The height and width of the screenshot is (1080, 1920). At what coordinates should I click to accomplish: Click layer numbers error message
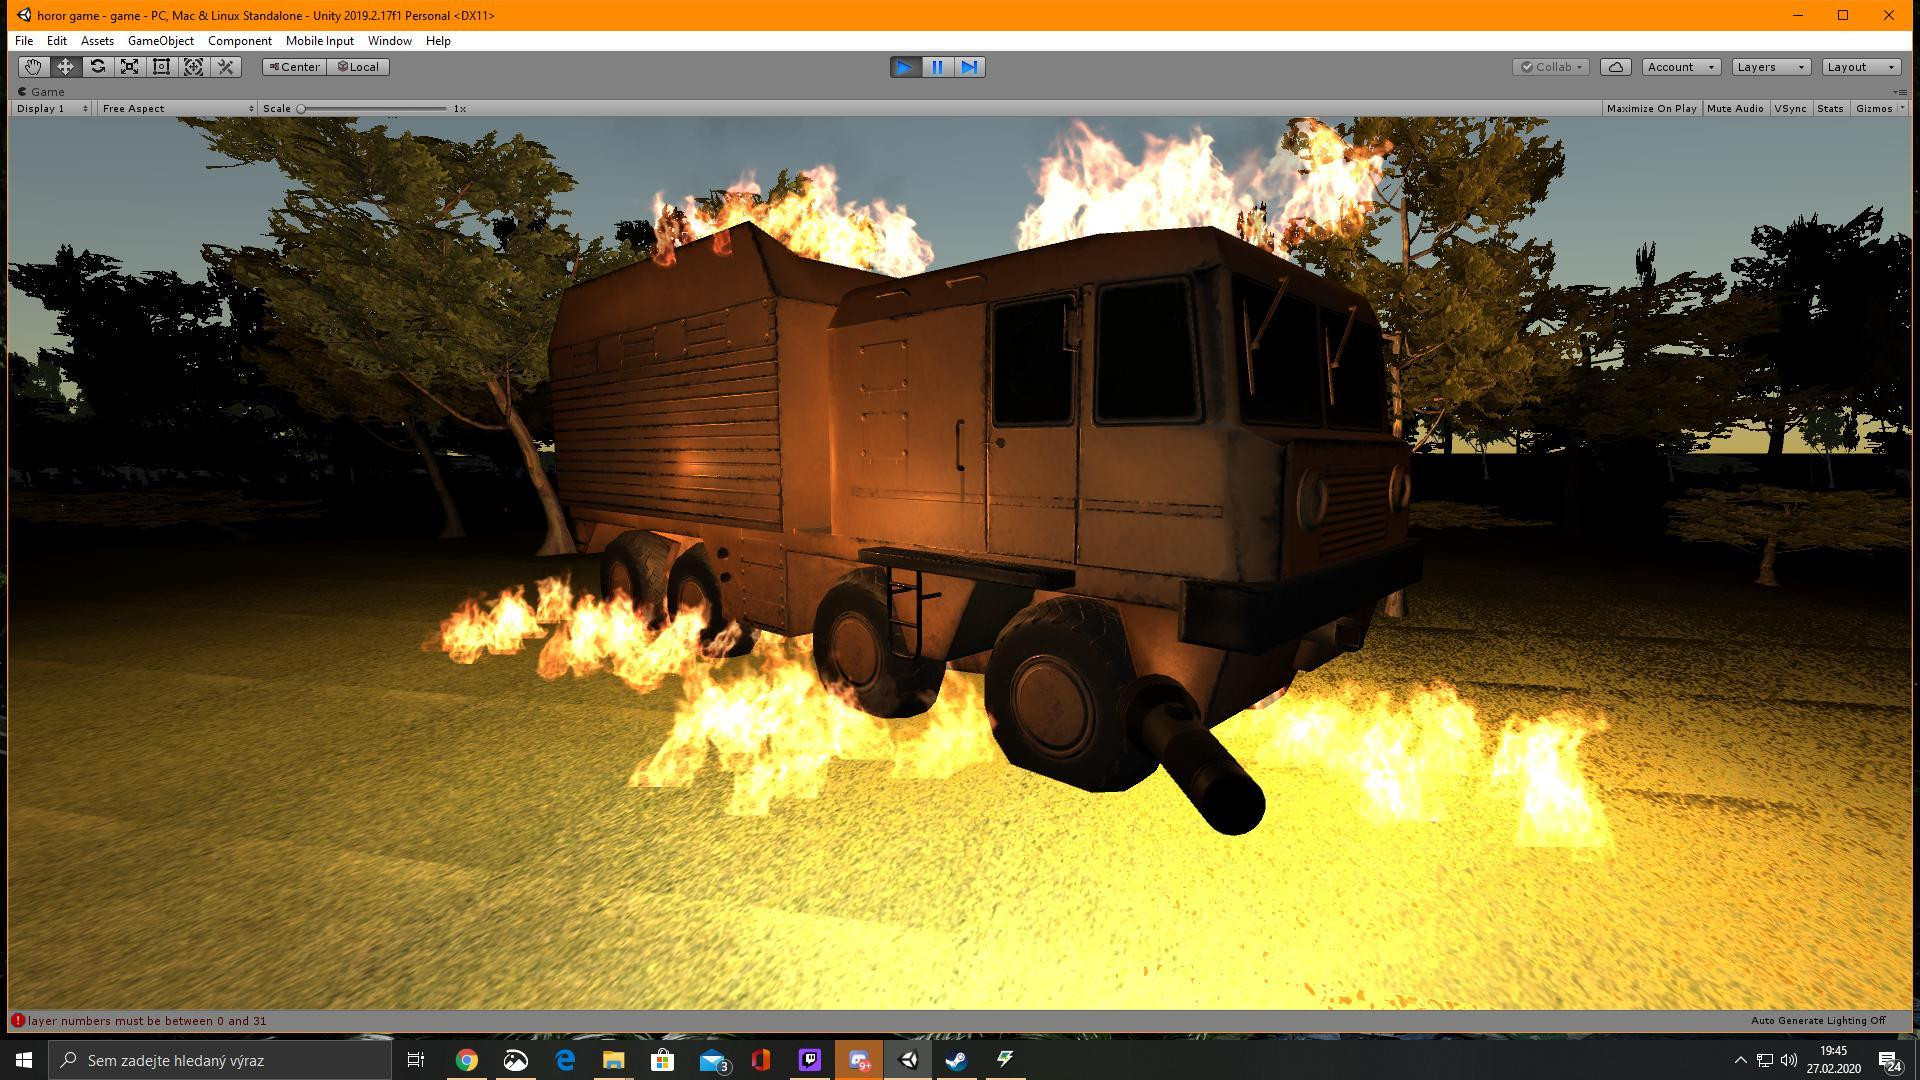coord(147,1021)
